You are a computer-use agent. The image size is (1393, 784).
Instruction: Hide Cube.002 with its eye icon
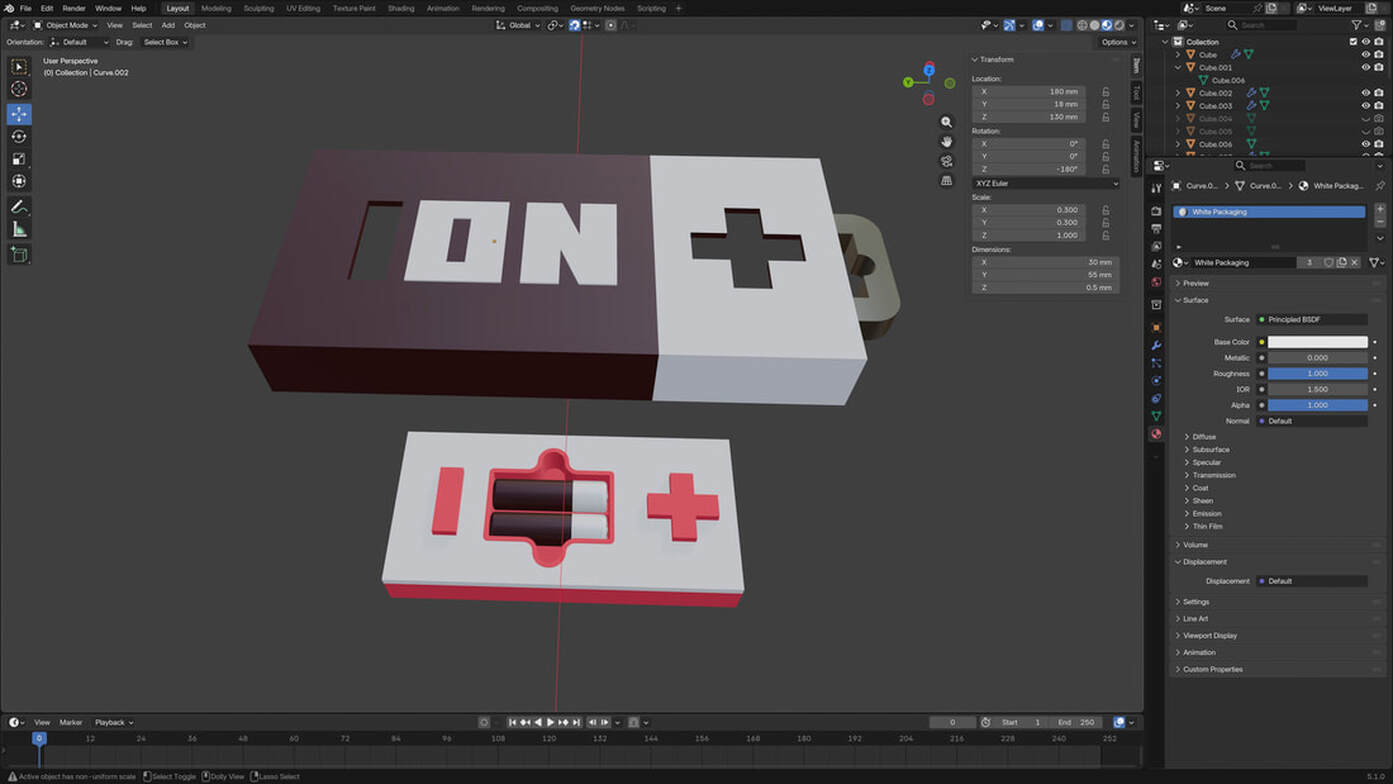point(1365,93)
